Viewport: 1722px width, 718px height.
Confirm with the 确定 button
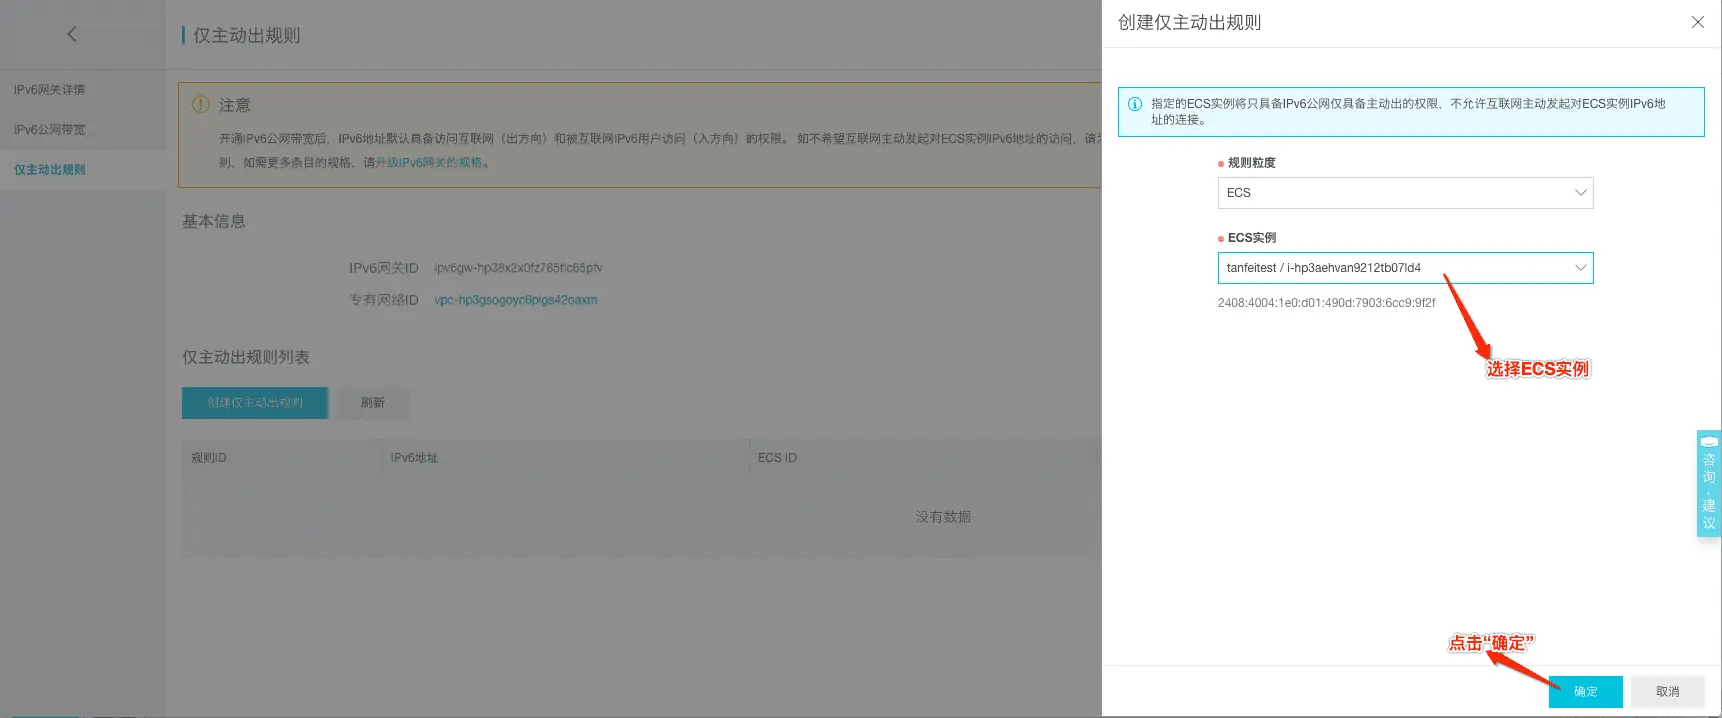[x=1585, y=692]
